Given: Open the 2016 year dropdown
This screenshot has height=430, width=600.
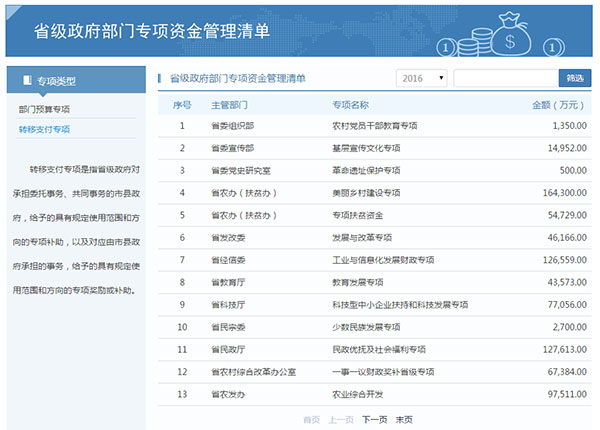Looking at the screenshot, I should pyautogui.click(x=422, y=78).
